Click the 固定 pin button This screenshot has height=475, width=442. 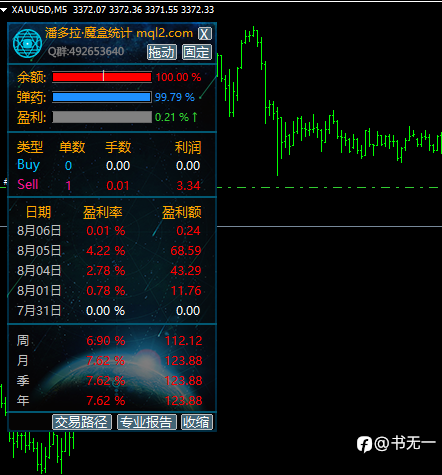click(197, 52)
